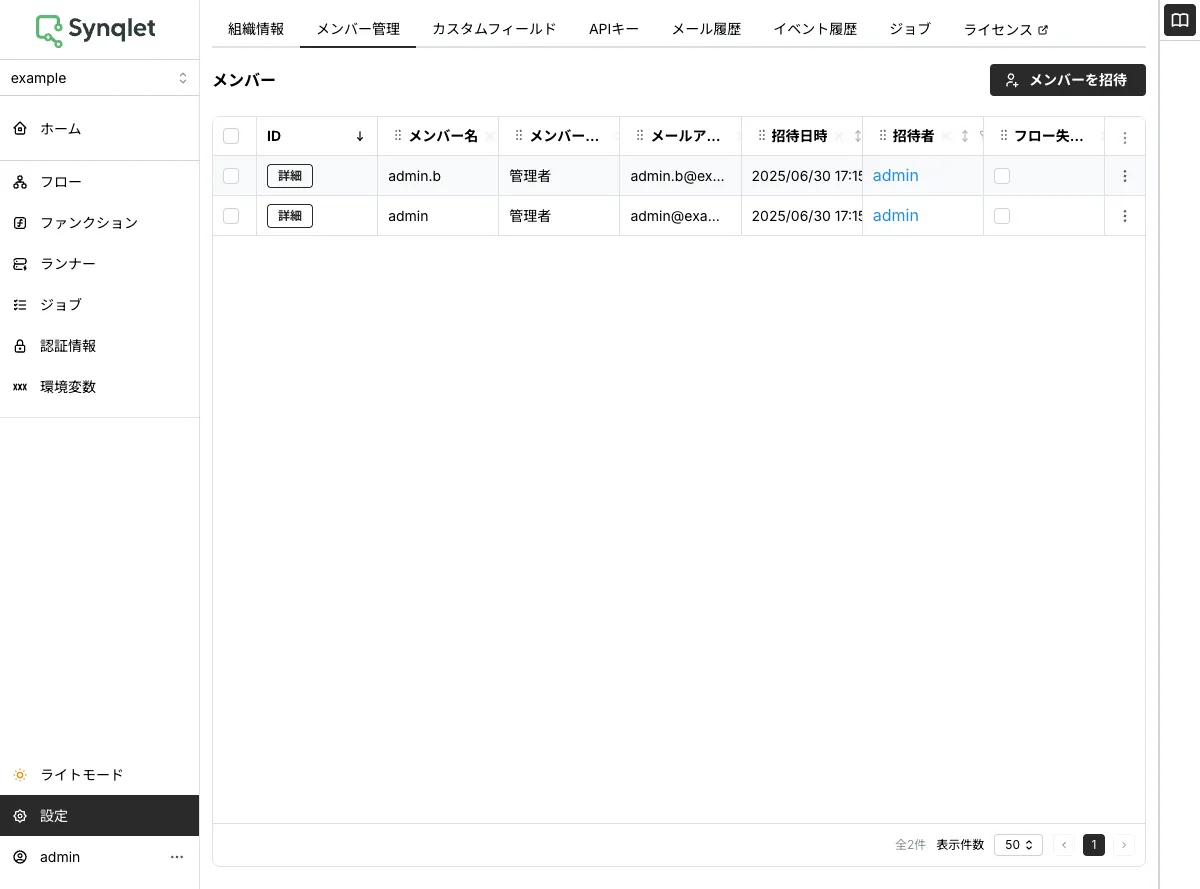Click admin inviter link in admin.b row

[895, 175]
